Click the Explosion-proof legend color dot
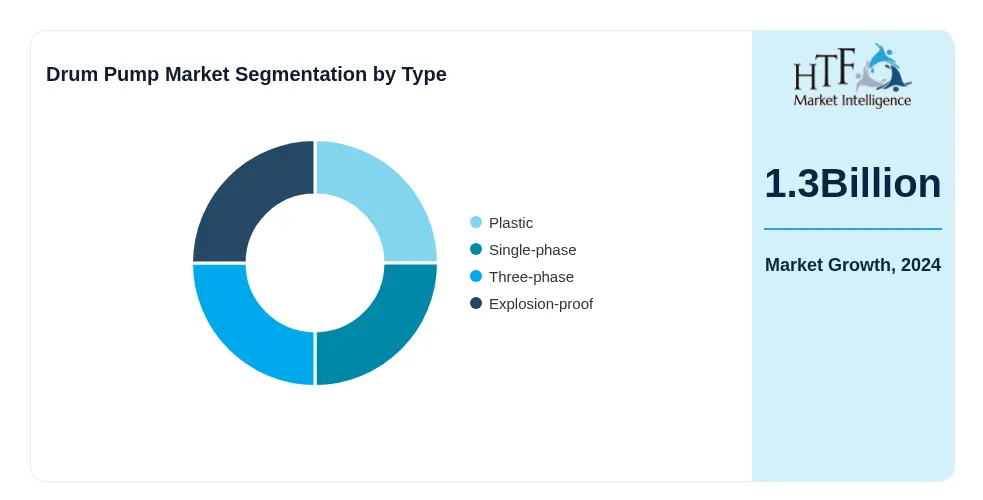Image resolution: width=983 pixels, height=500 pixels. (x=476, y=303)
